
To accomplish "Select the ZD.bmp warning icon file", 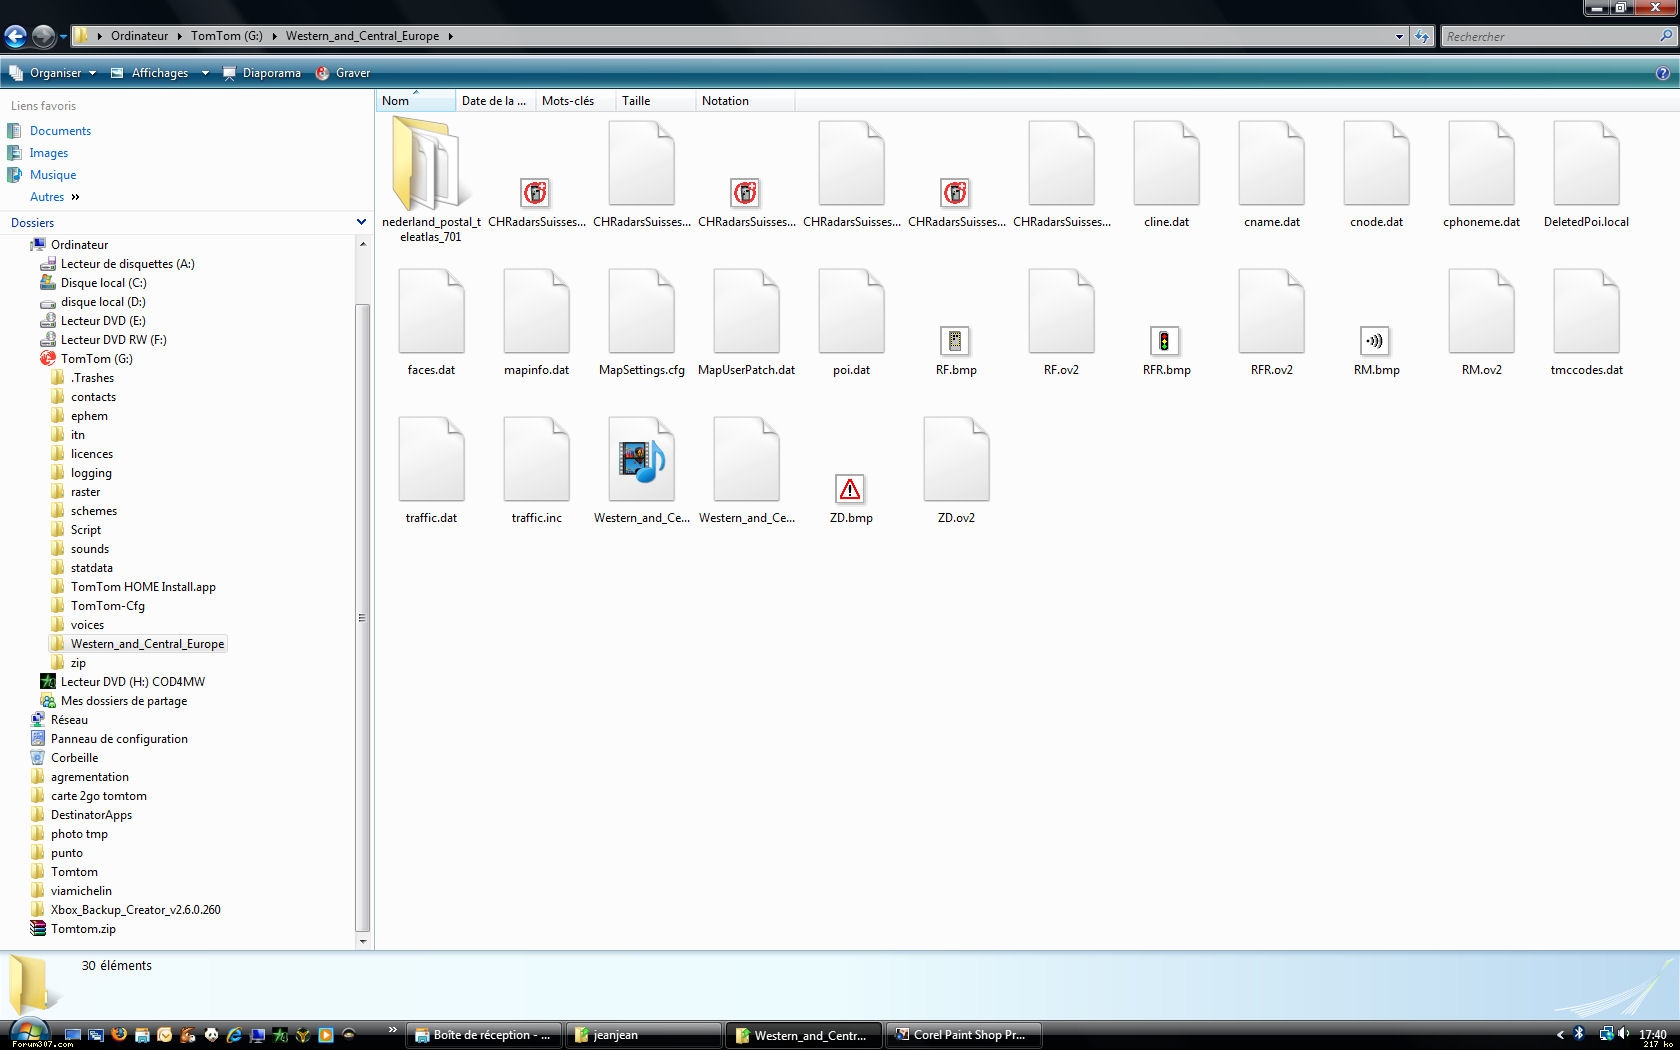I will (x=850, y=490).
